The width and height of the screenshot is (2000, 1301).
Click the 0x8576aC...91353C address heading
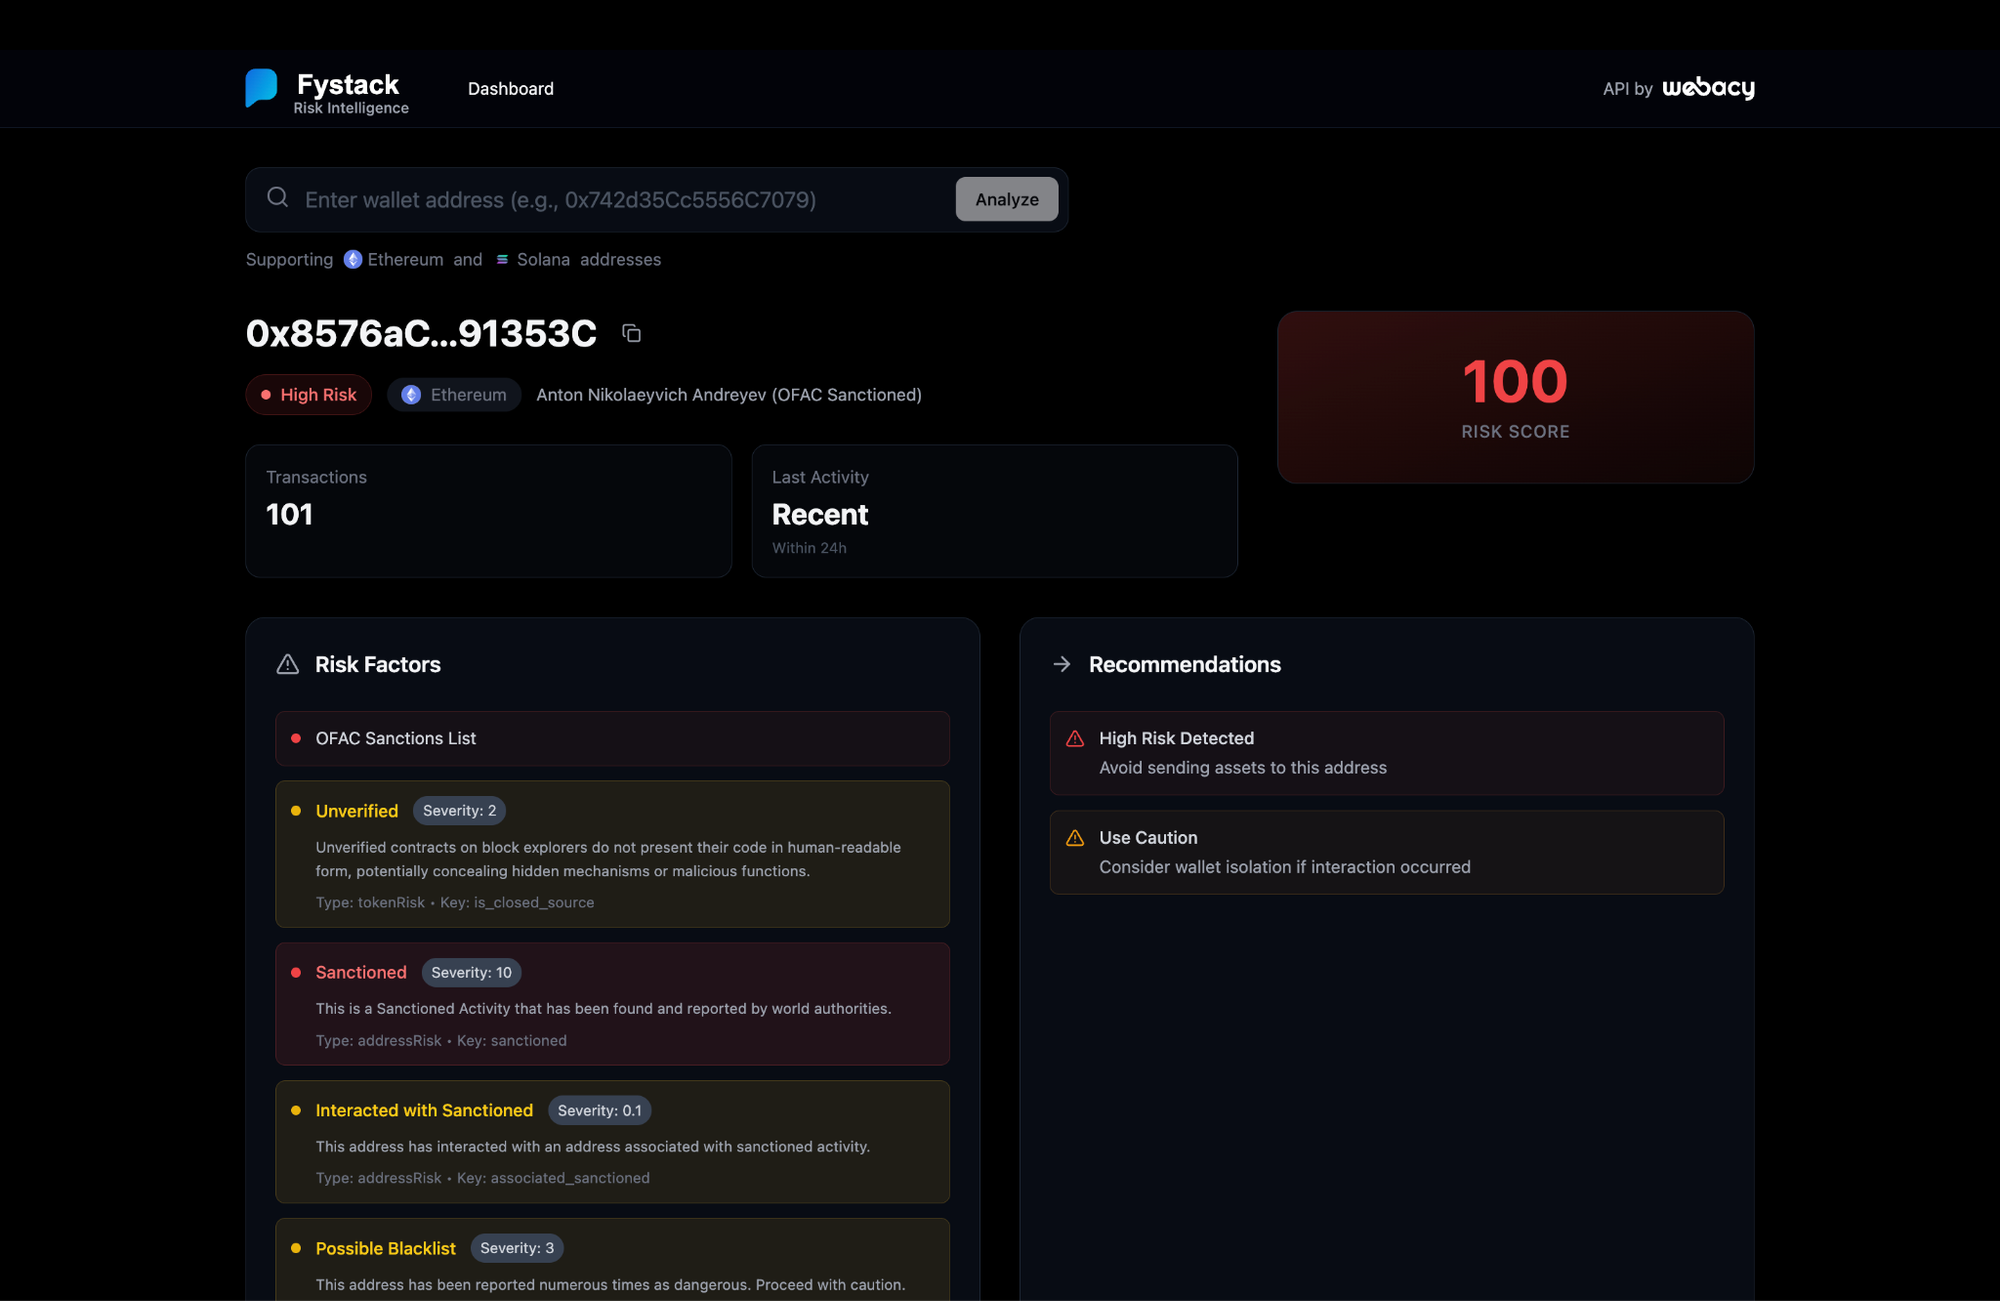tap(421, 333)
